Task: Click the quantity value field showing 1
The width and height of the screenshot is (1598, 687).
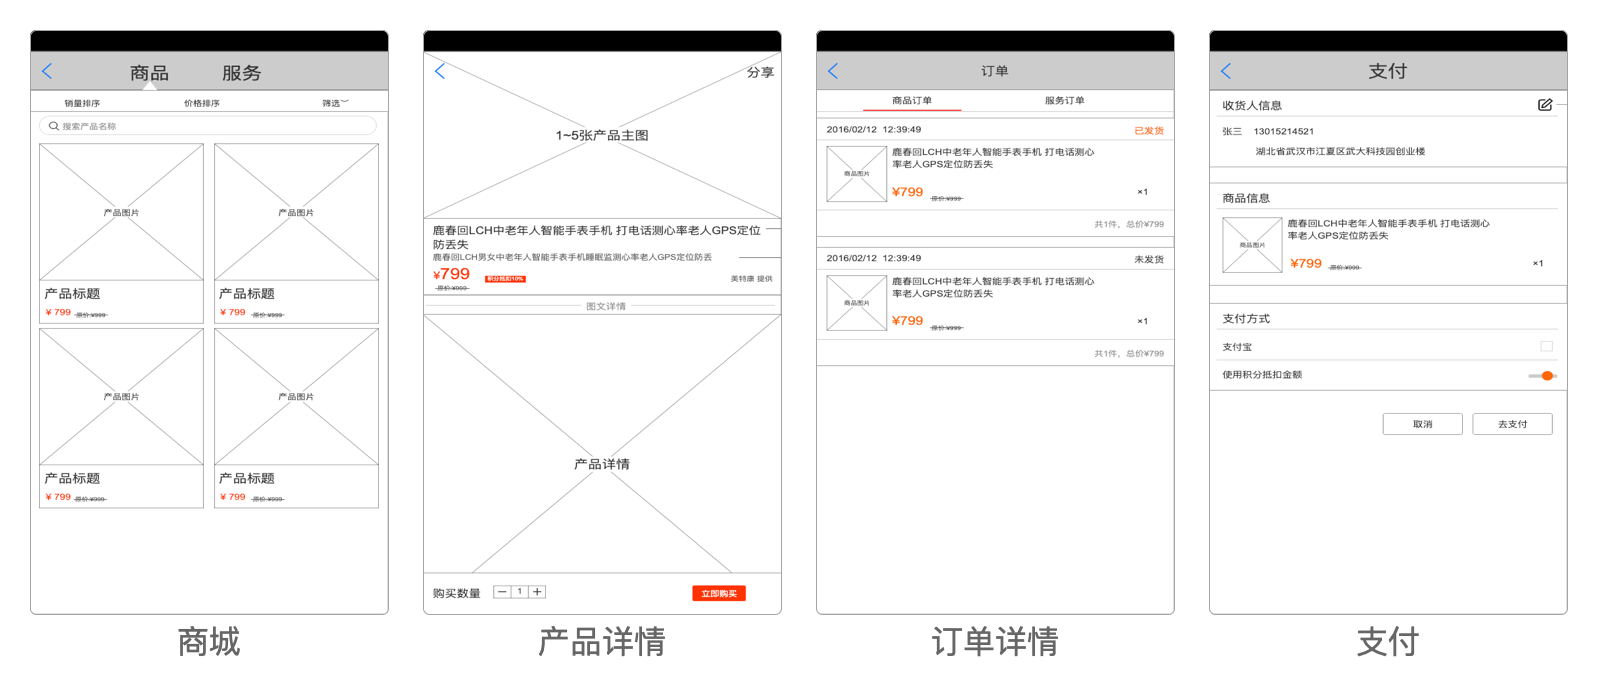Action: tap(520, 592)
